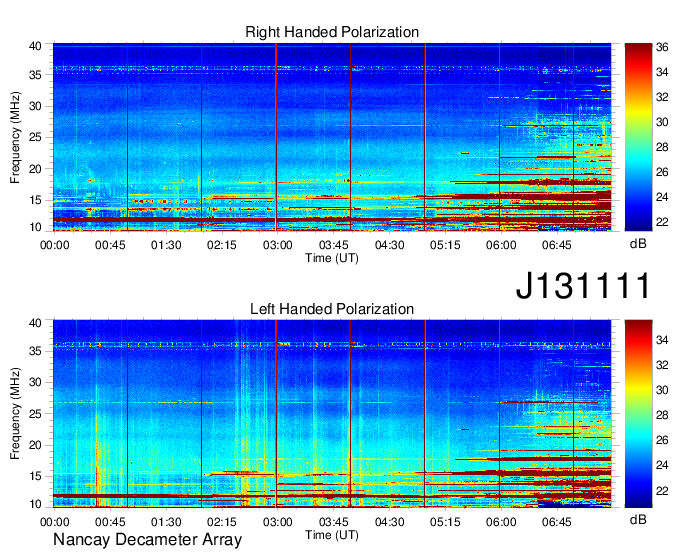Click '00:00' time tick of right-handed plot
This screenshot has width=680, height=552.
pyautogui.click(x=55, y=245)
